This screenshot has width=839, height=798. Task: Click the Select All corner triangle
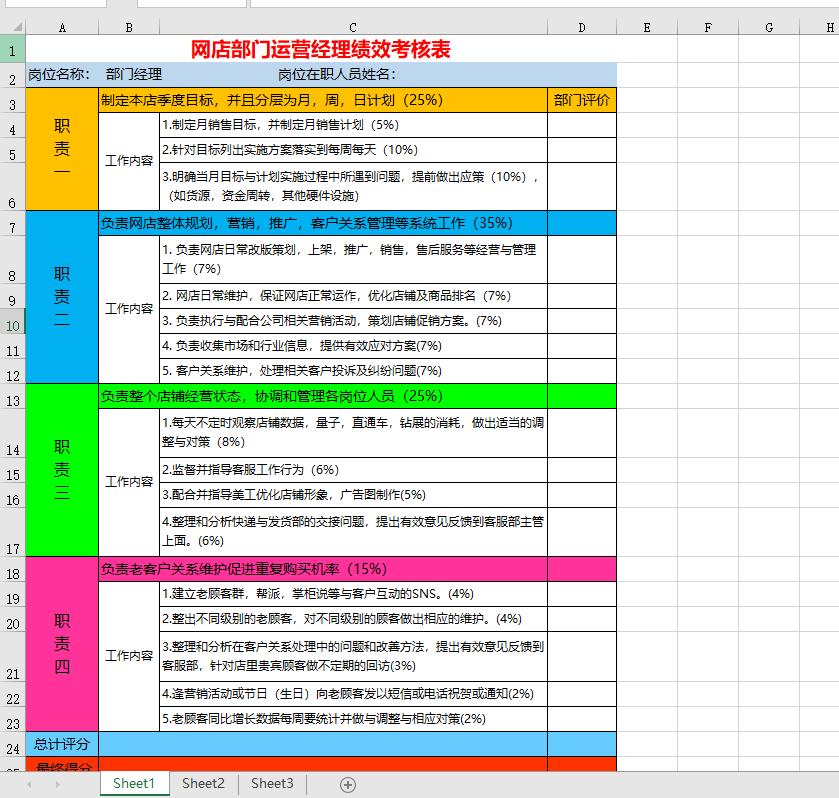click(x=14, y=27)
